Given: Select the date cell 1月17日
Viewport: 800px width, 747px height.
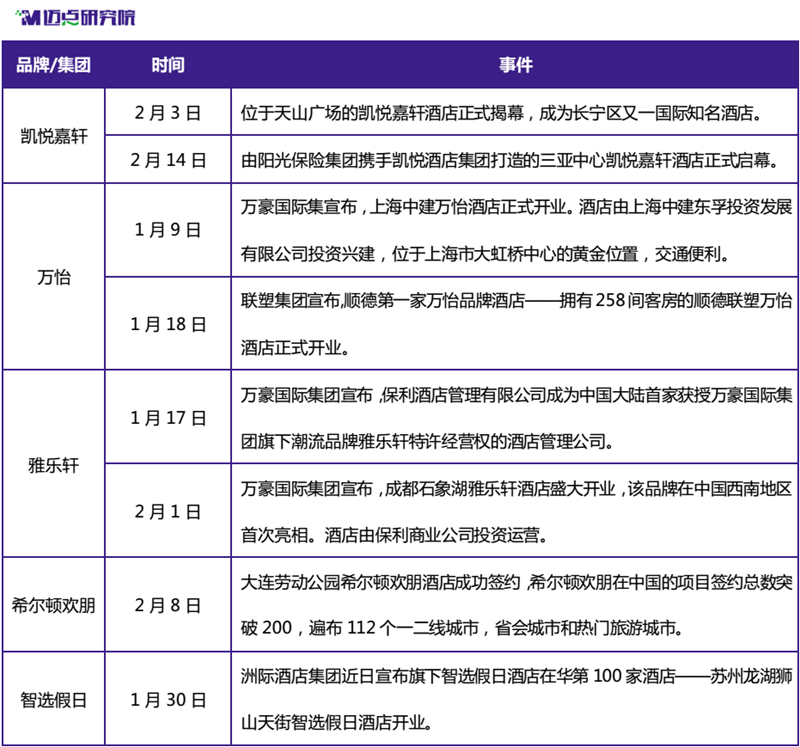Looking at the screenshot, I should point(168,418).
